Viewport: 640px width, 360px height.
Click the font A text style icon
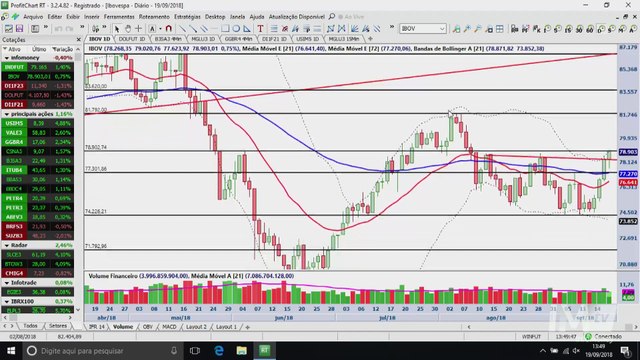(152, 29)
